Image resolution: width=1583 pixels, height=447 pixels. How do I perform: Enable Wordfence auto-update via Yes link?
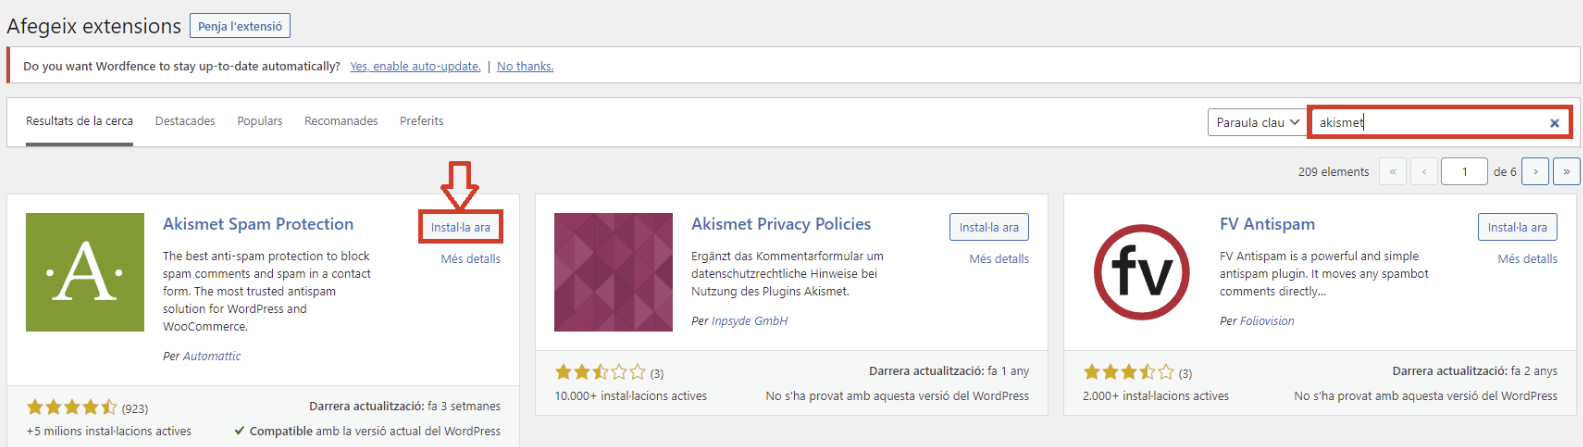click(x=415, y=66)
